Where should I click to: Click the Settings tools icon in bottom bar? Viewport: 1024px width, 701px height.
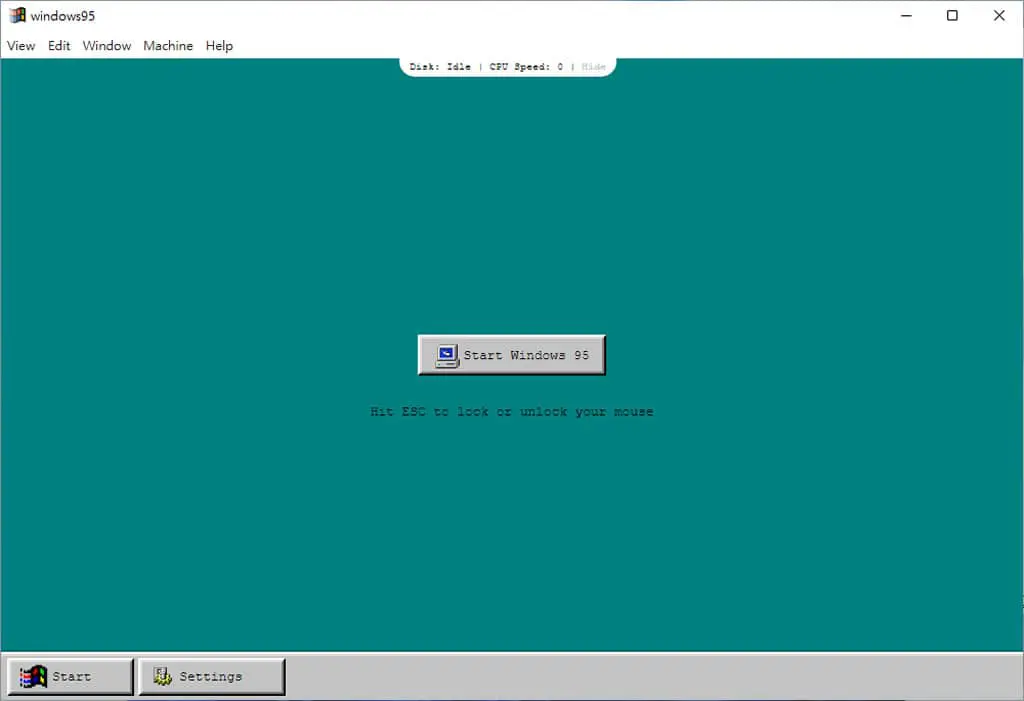click(162, 676)
